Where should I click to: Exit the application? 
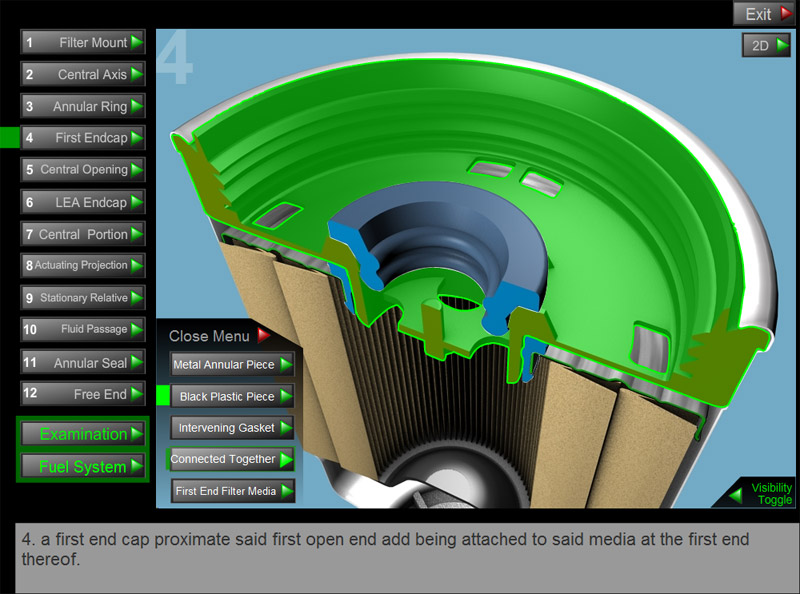pos(763,14)
